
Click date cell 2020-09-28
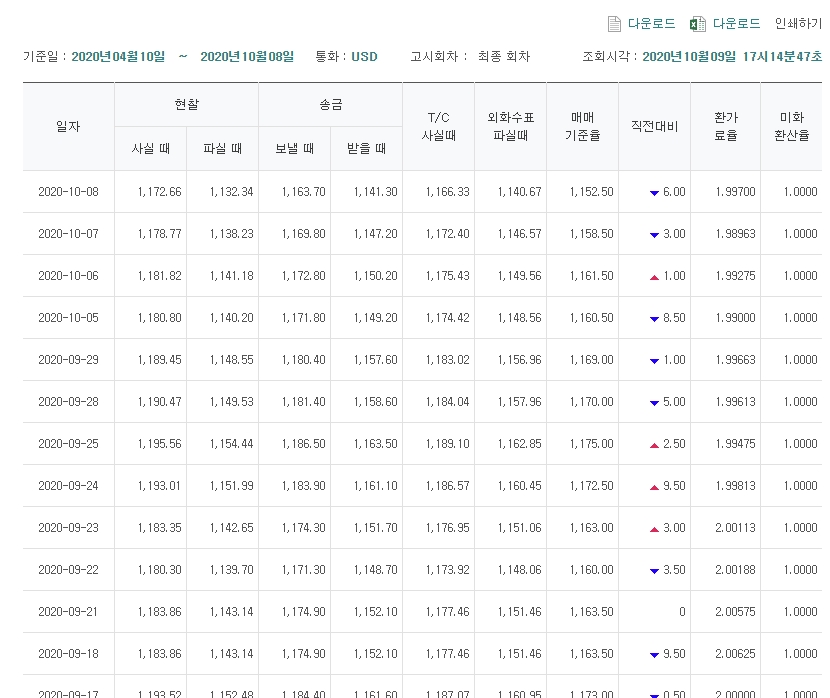[68, 402]
